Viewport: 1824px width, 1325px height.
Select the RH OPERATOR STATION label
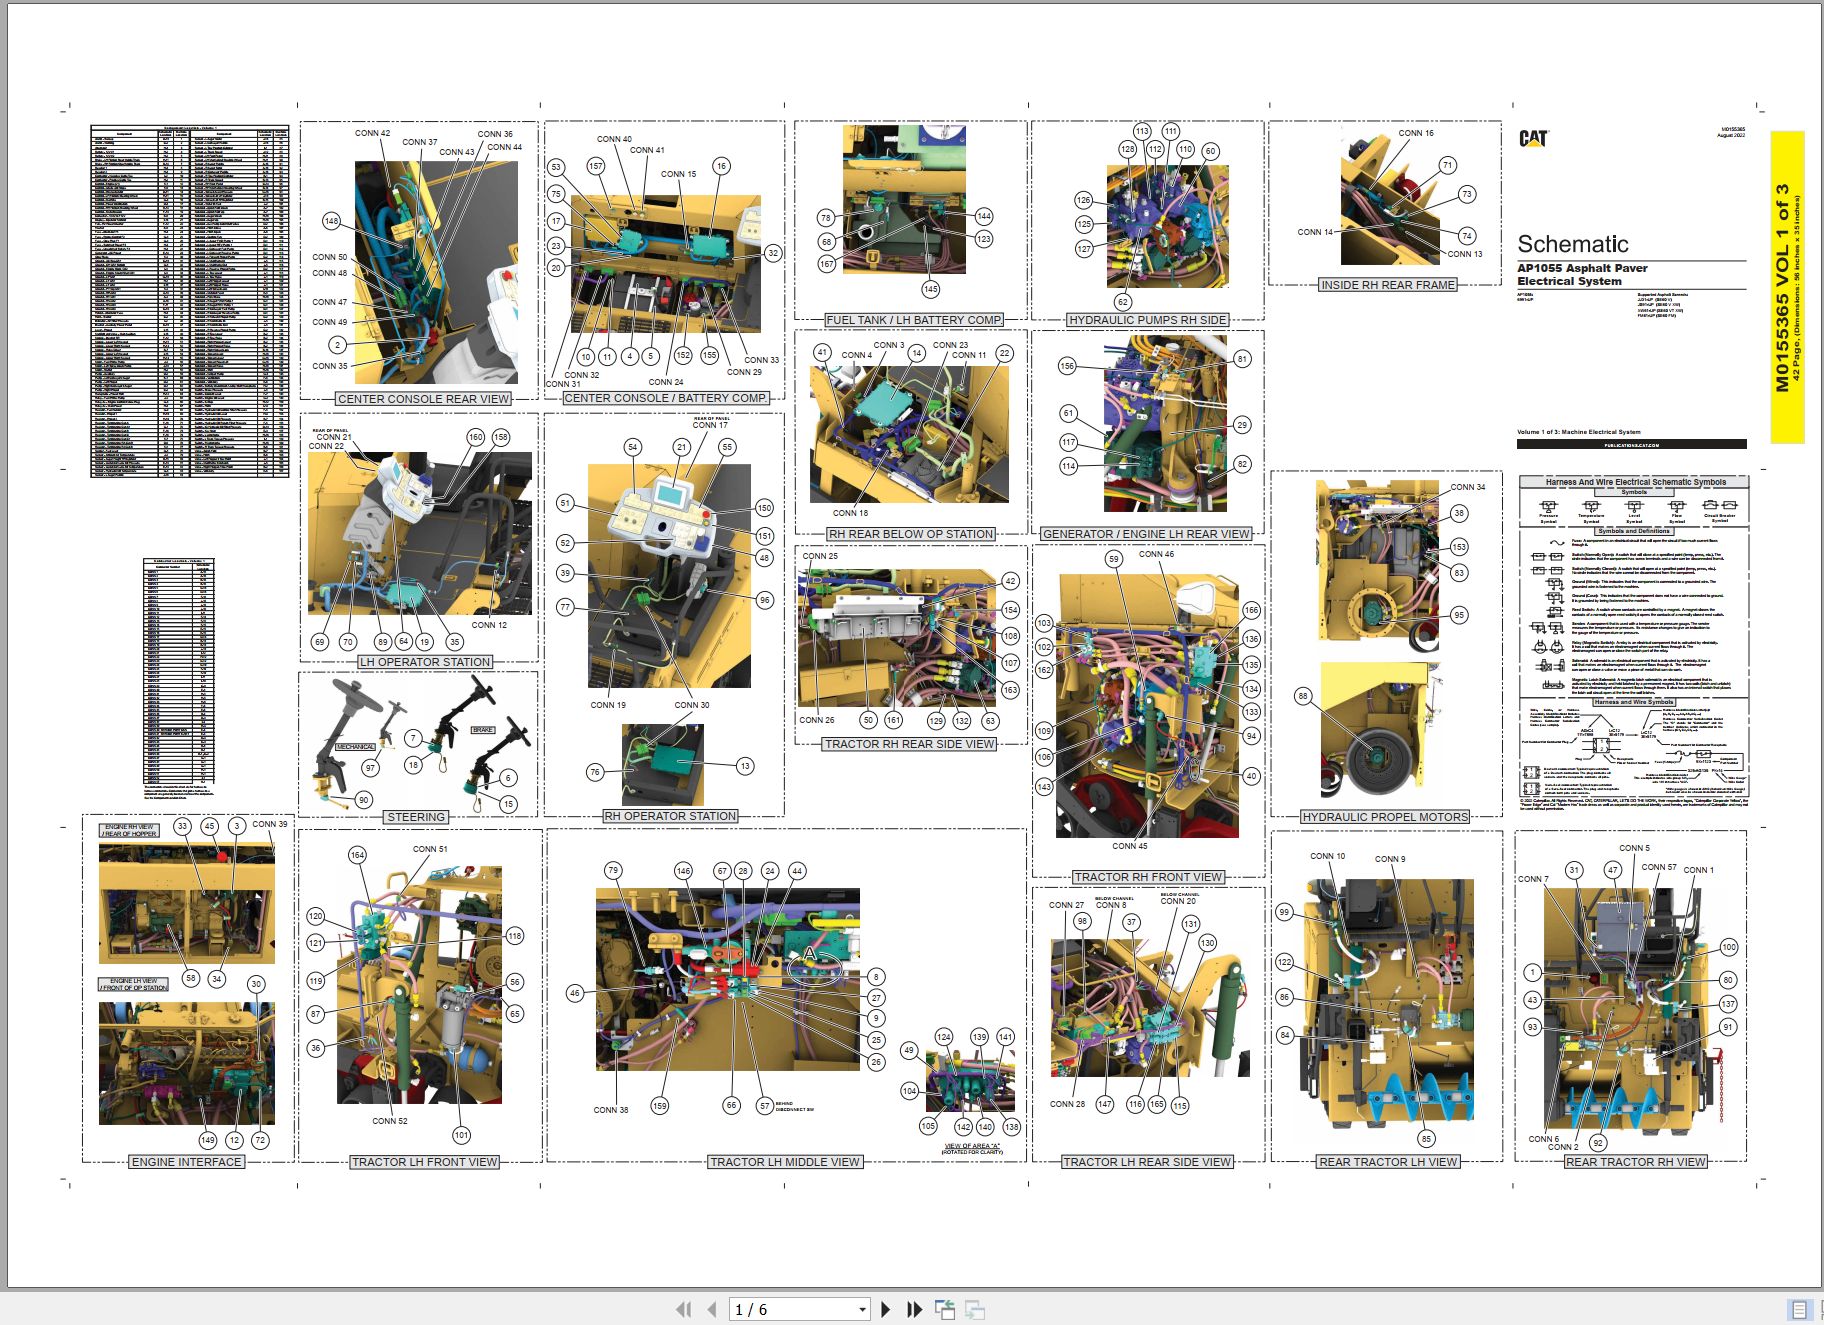[670, 816]
